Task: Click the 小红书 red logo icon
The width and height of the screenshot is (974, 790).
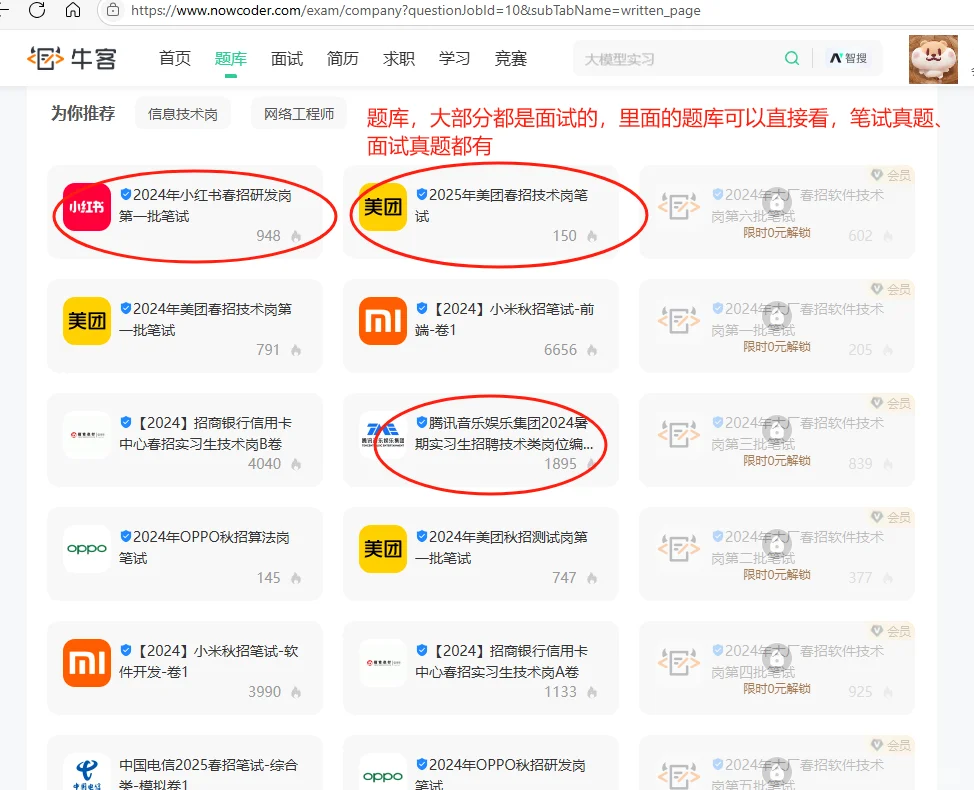Action: click(x=87, y=207)
